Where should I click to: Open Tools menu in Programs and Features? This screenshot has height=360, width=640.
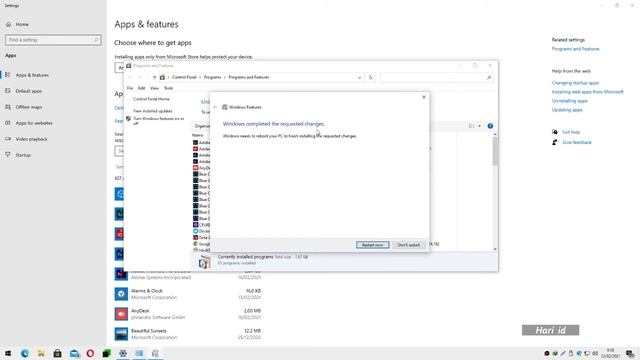pyautogui.click(x=168, y=88)
